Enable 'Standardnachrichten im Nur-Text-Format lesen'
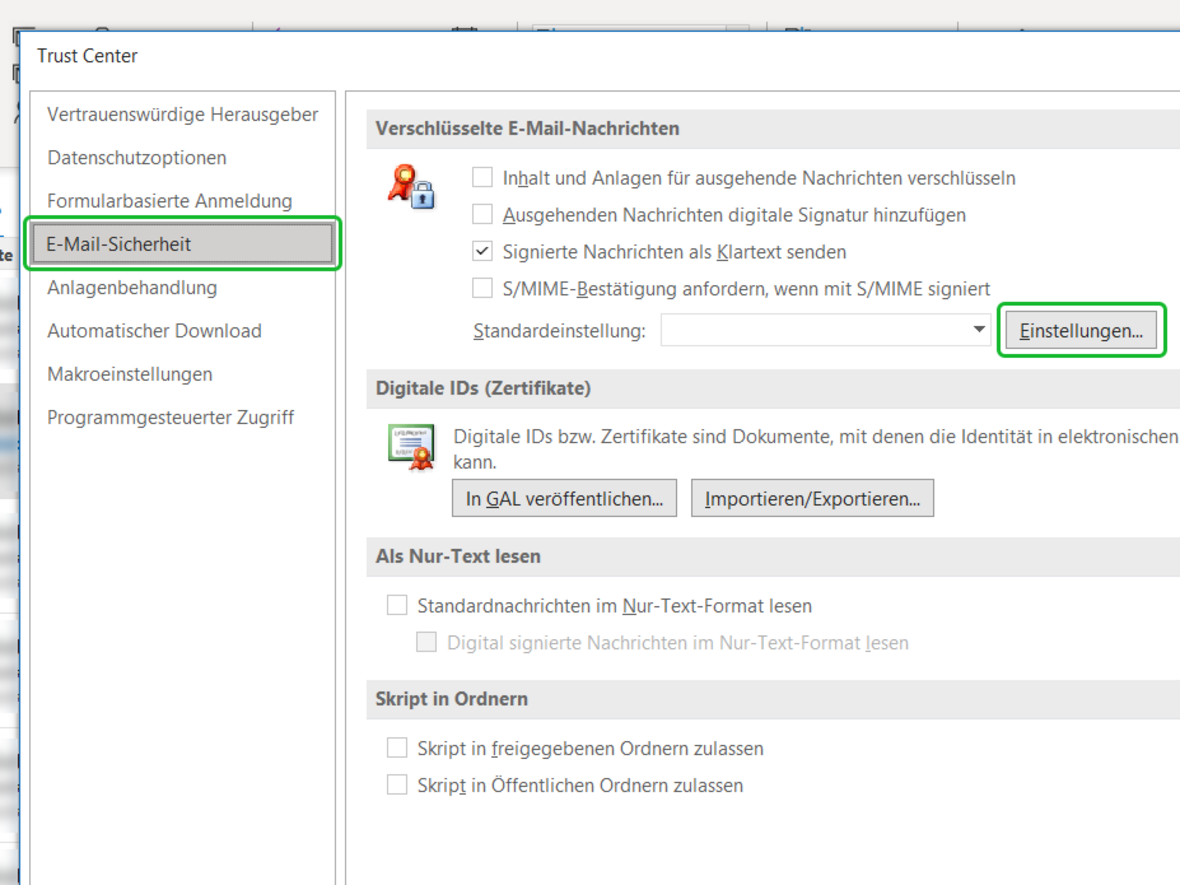This screenshot has width=1180, height=885. pos(398,605)
